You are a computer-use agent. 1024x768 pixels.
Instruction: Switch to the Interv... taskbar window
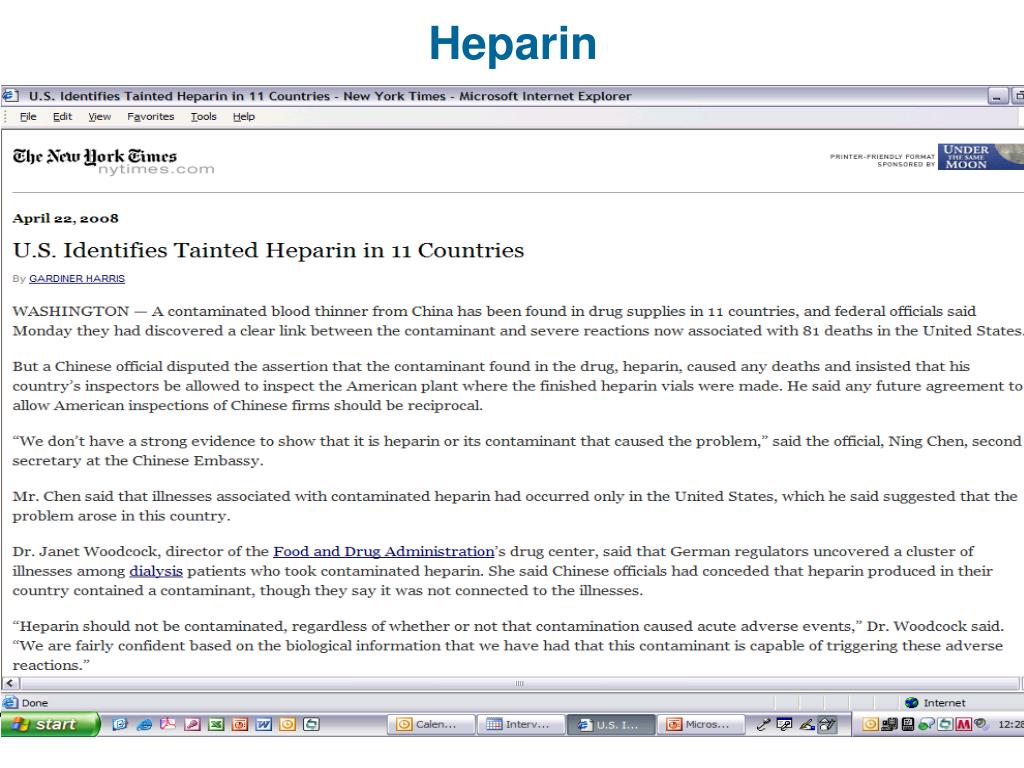(520, 724)
